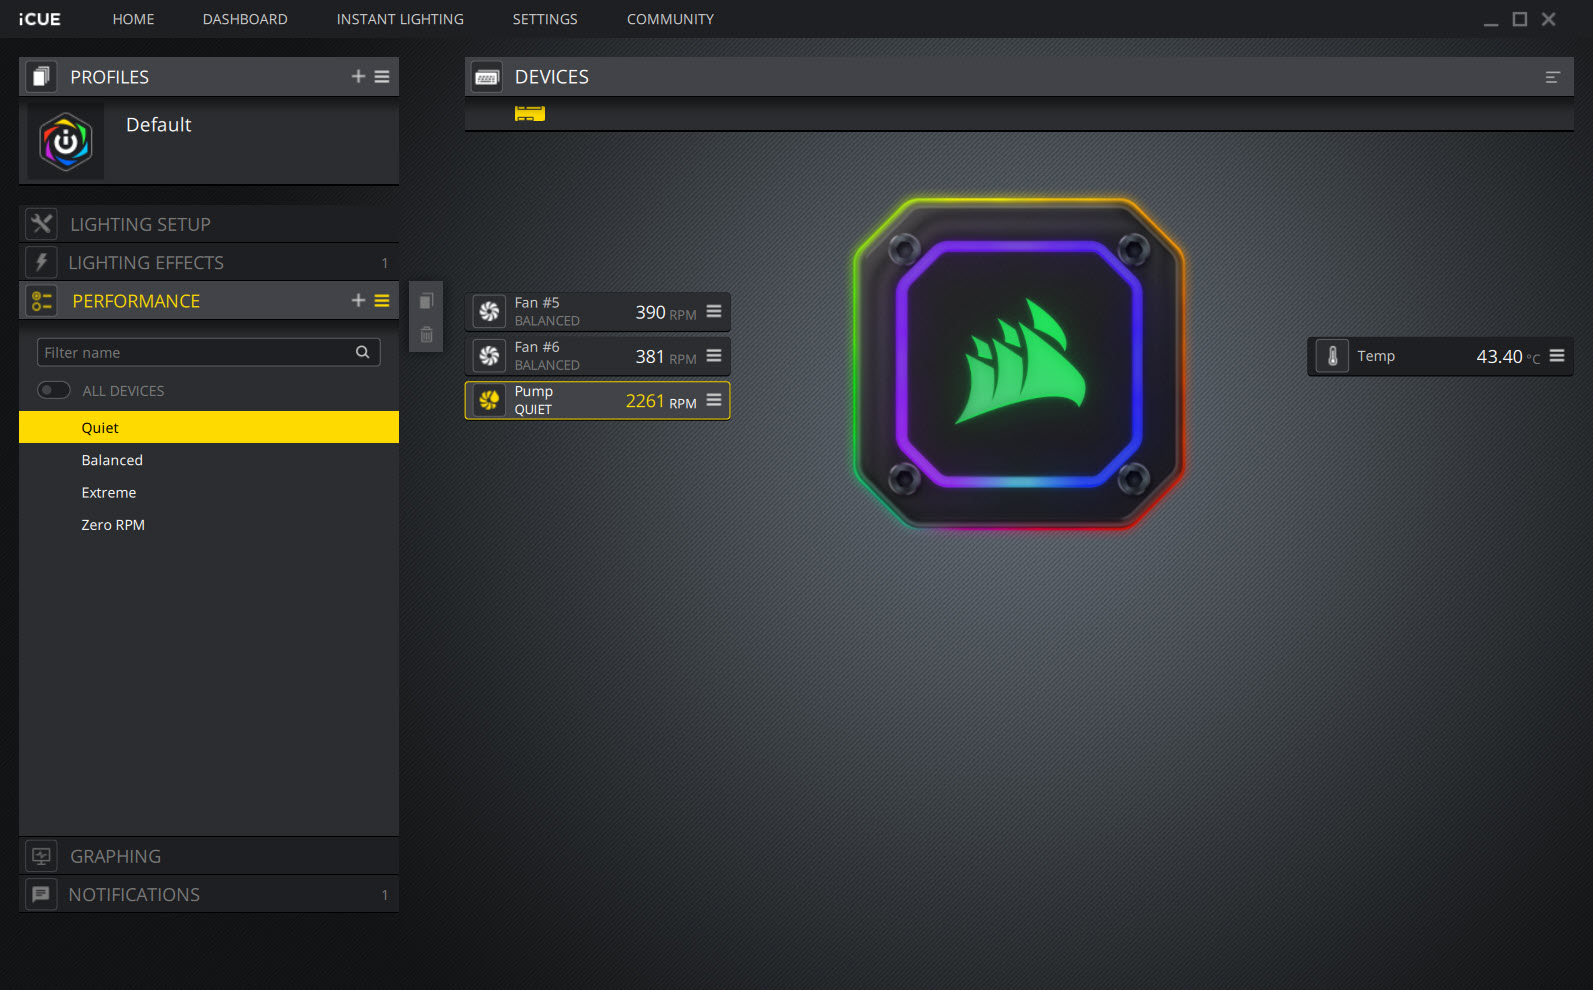Add a new performance preset
The width and height of the screenshot is (1593, 990).
[358, 300]
